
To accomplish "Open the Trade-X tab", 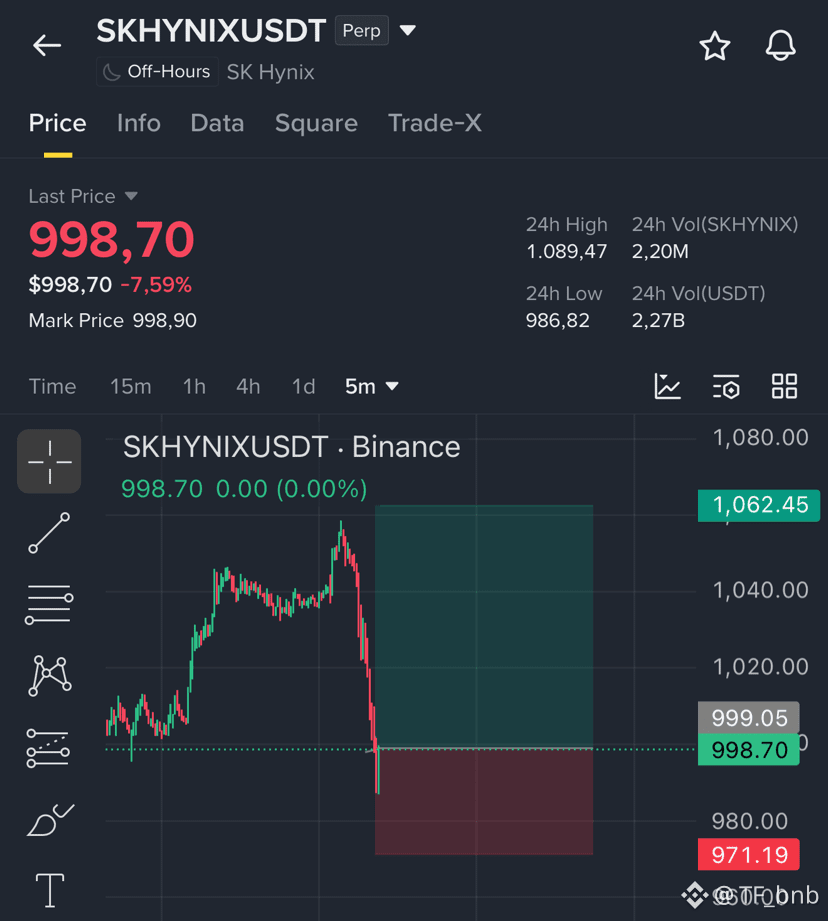I will coord(435,123).
